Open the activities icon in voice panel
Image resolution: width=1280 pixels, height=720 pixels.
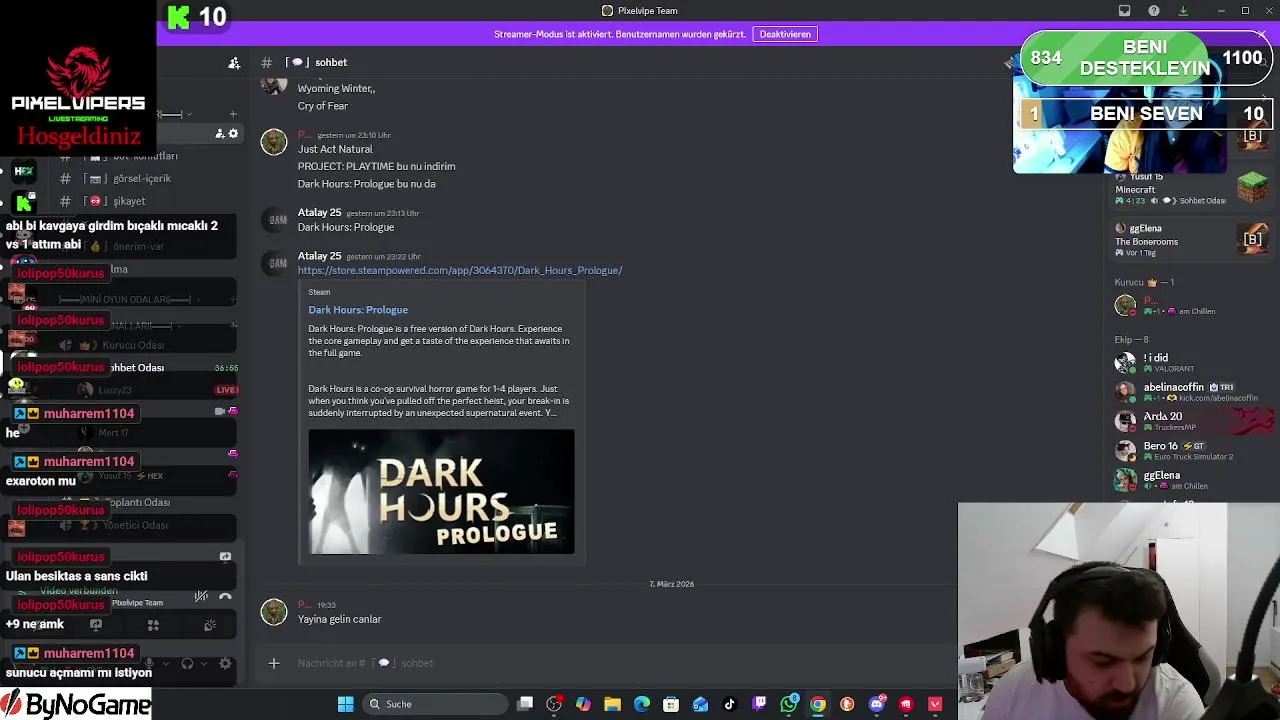(153, 625)
